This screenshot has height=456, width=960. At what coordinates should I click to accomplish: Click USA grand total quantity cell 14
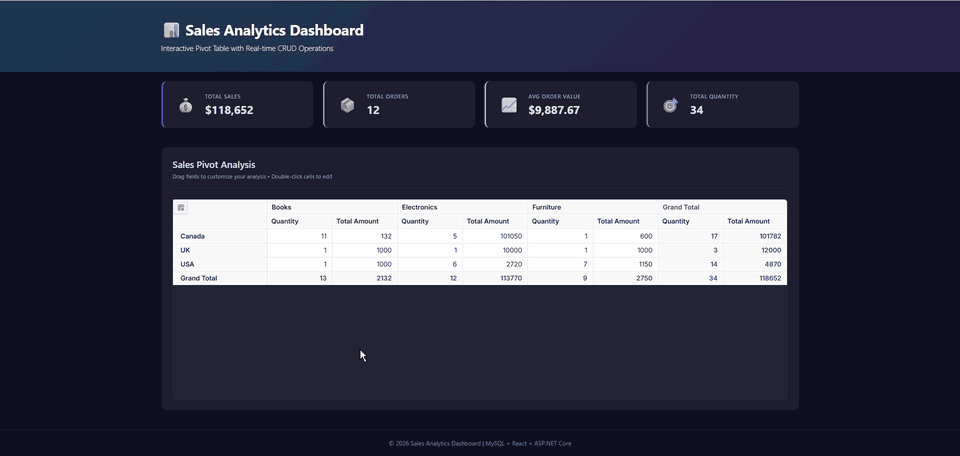[x=690, y=264]
